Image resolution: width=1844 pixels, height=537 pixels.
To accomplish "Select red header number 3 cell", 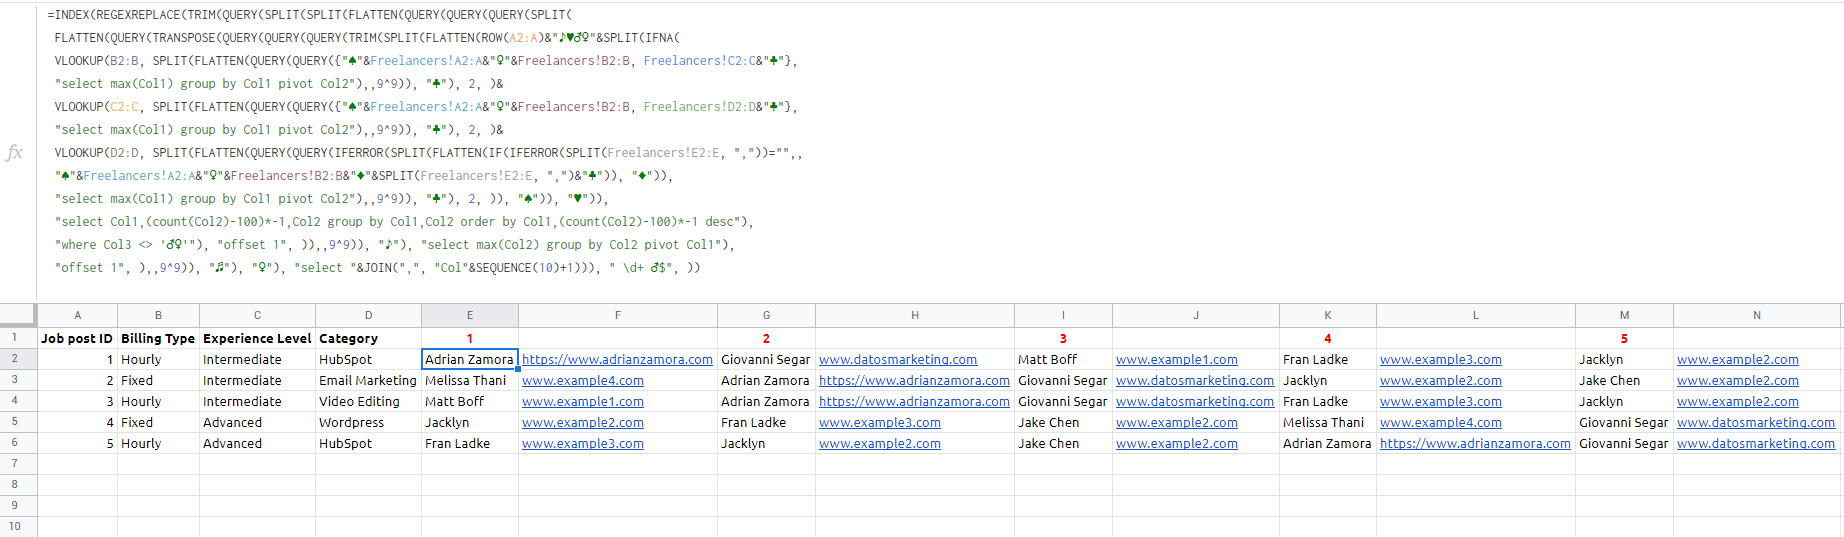I will 1063,338.
